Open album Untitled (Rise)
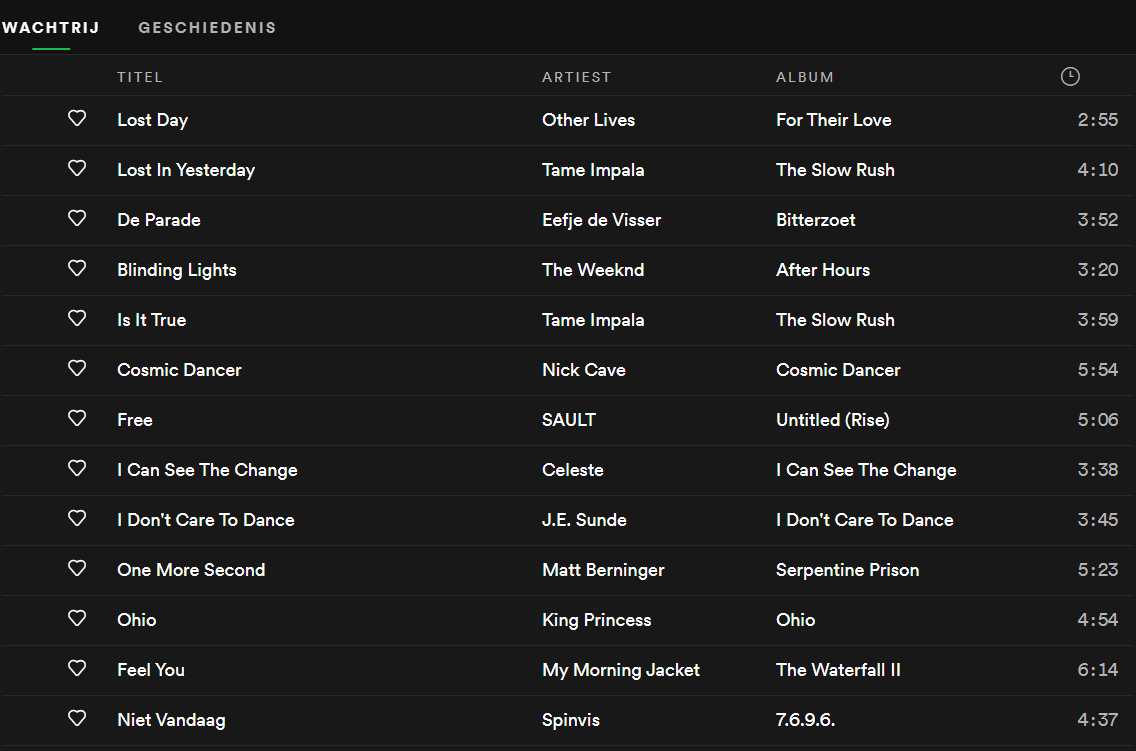This screenshot has width=1136, height=751. click(832, 420)
